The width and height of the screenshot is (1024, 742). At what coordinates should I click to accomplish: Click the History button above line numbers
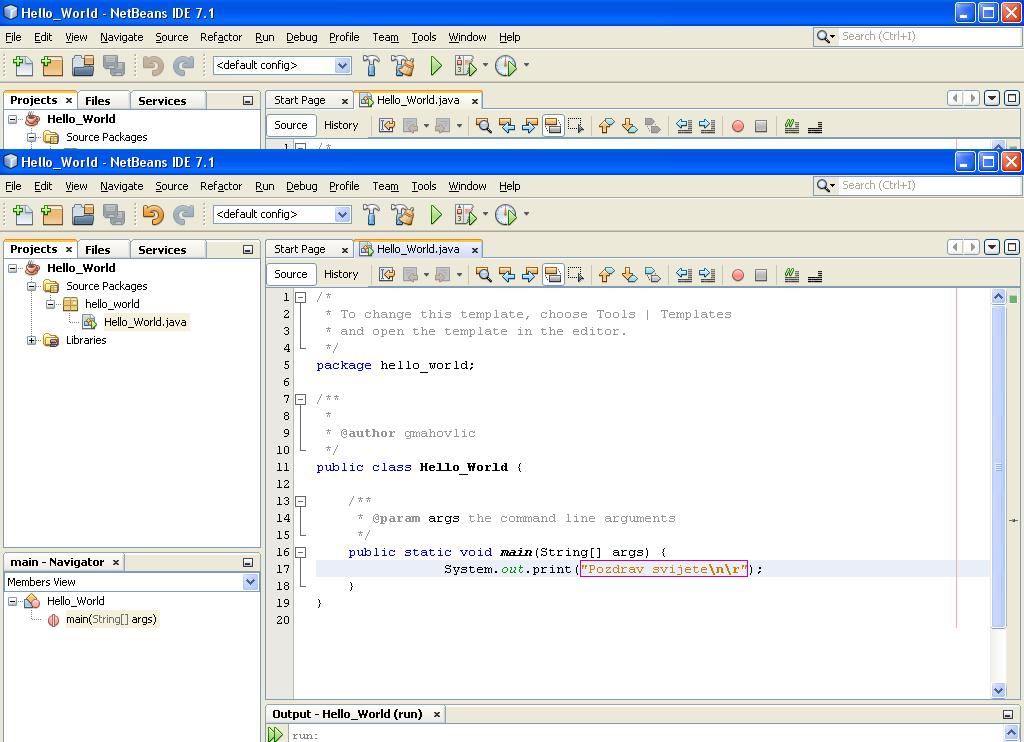click(341, 274)
